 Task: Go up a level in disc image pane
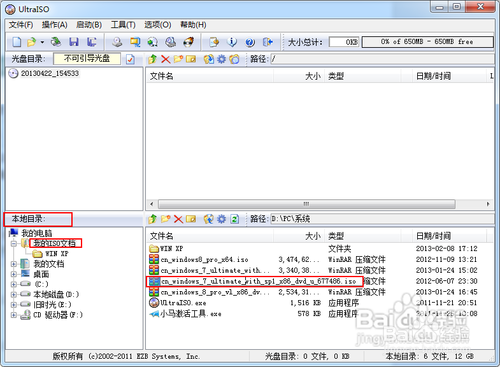pos(152,59)
